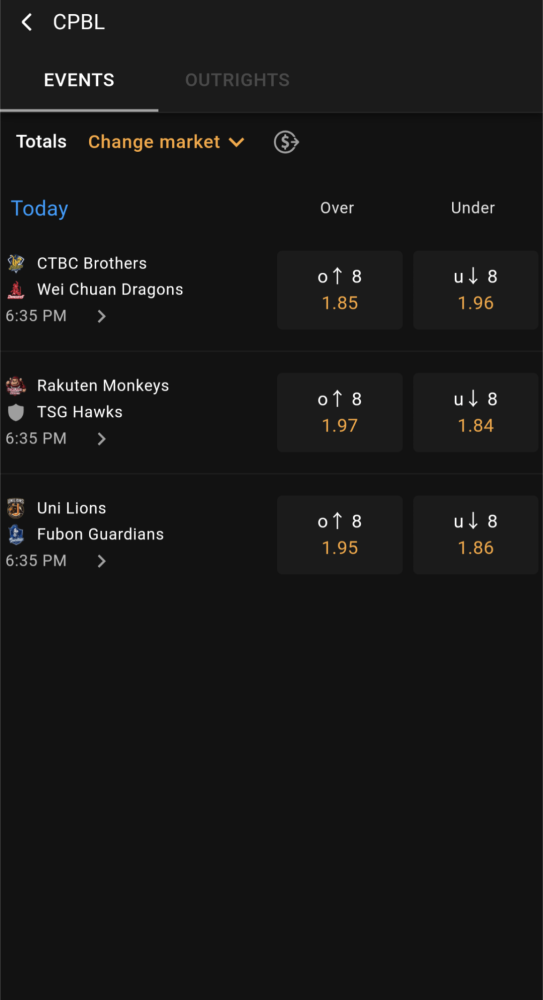
Task: Tap the Wei Chuan Dragons team logo
Action: (x=16, y=290)
